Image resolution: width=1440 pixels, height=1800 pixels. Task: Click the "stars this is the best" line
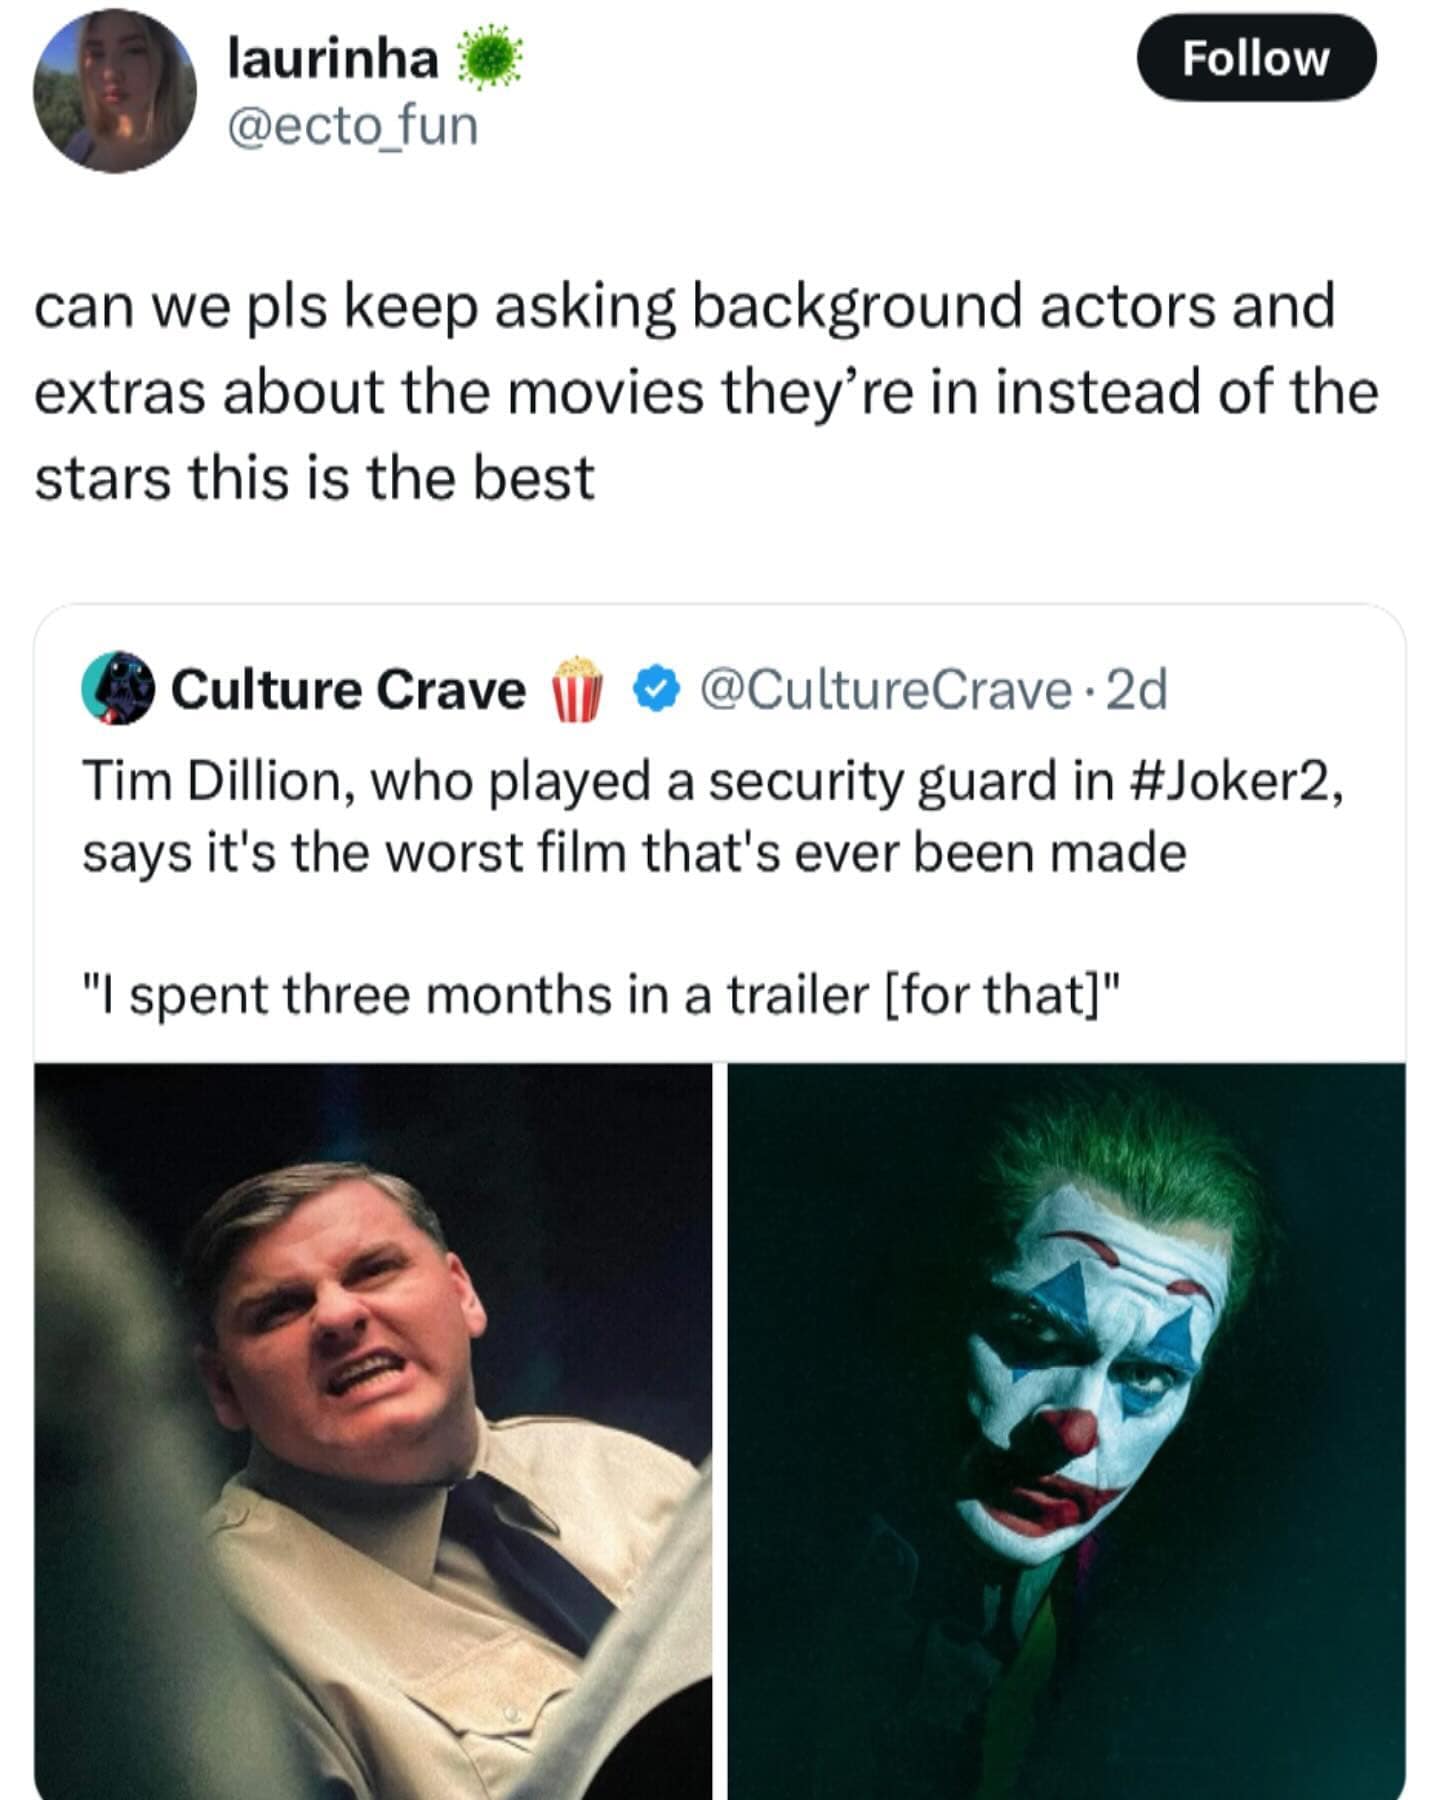pyautogui.click(x=314, y=478)
